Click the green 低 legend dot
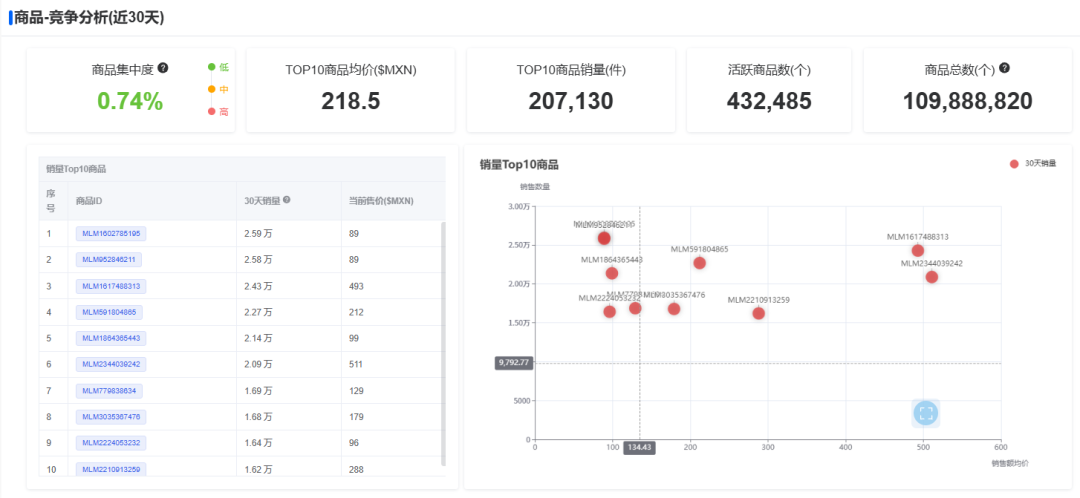1080x498 pixels. 211,67
